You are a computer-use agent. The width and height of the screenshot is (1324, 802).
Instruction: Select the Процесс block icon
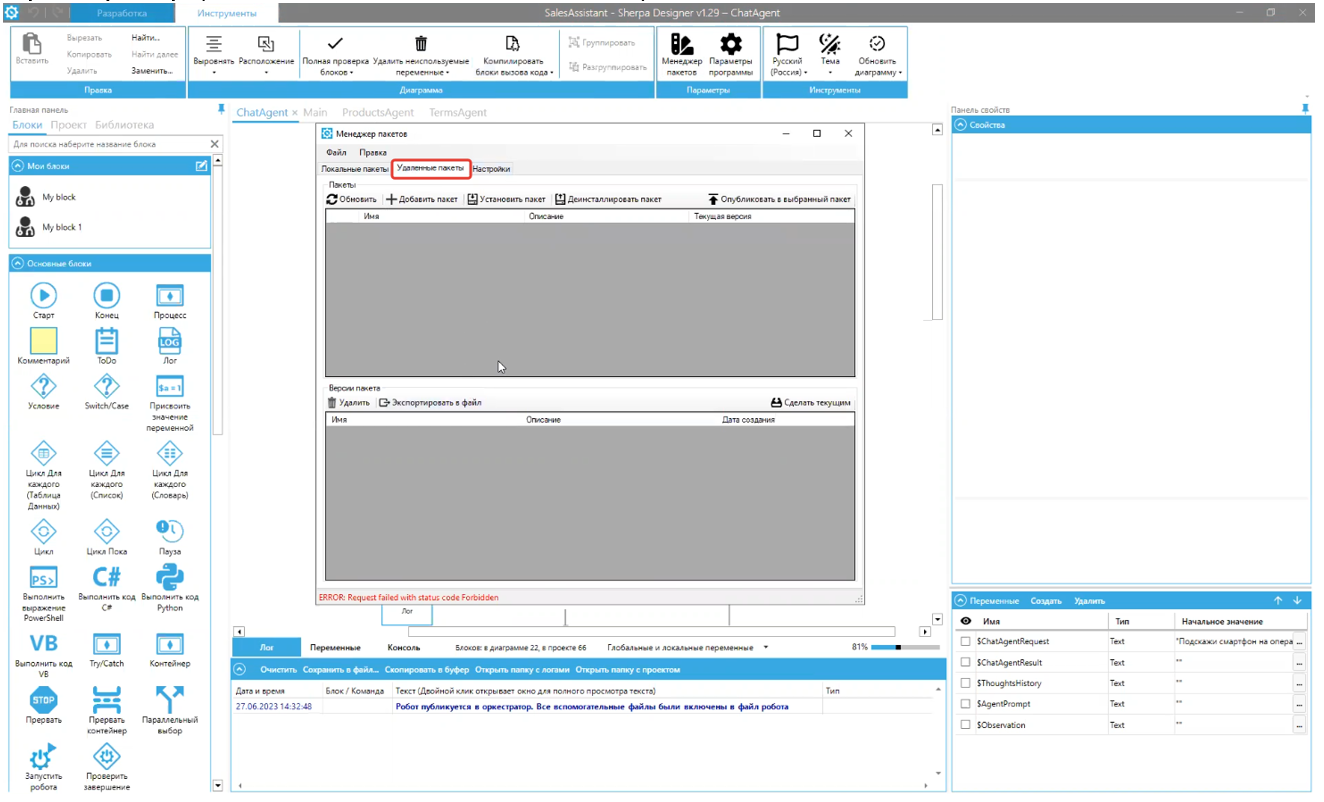170,295
